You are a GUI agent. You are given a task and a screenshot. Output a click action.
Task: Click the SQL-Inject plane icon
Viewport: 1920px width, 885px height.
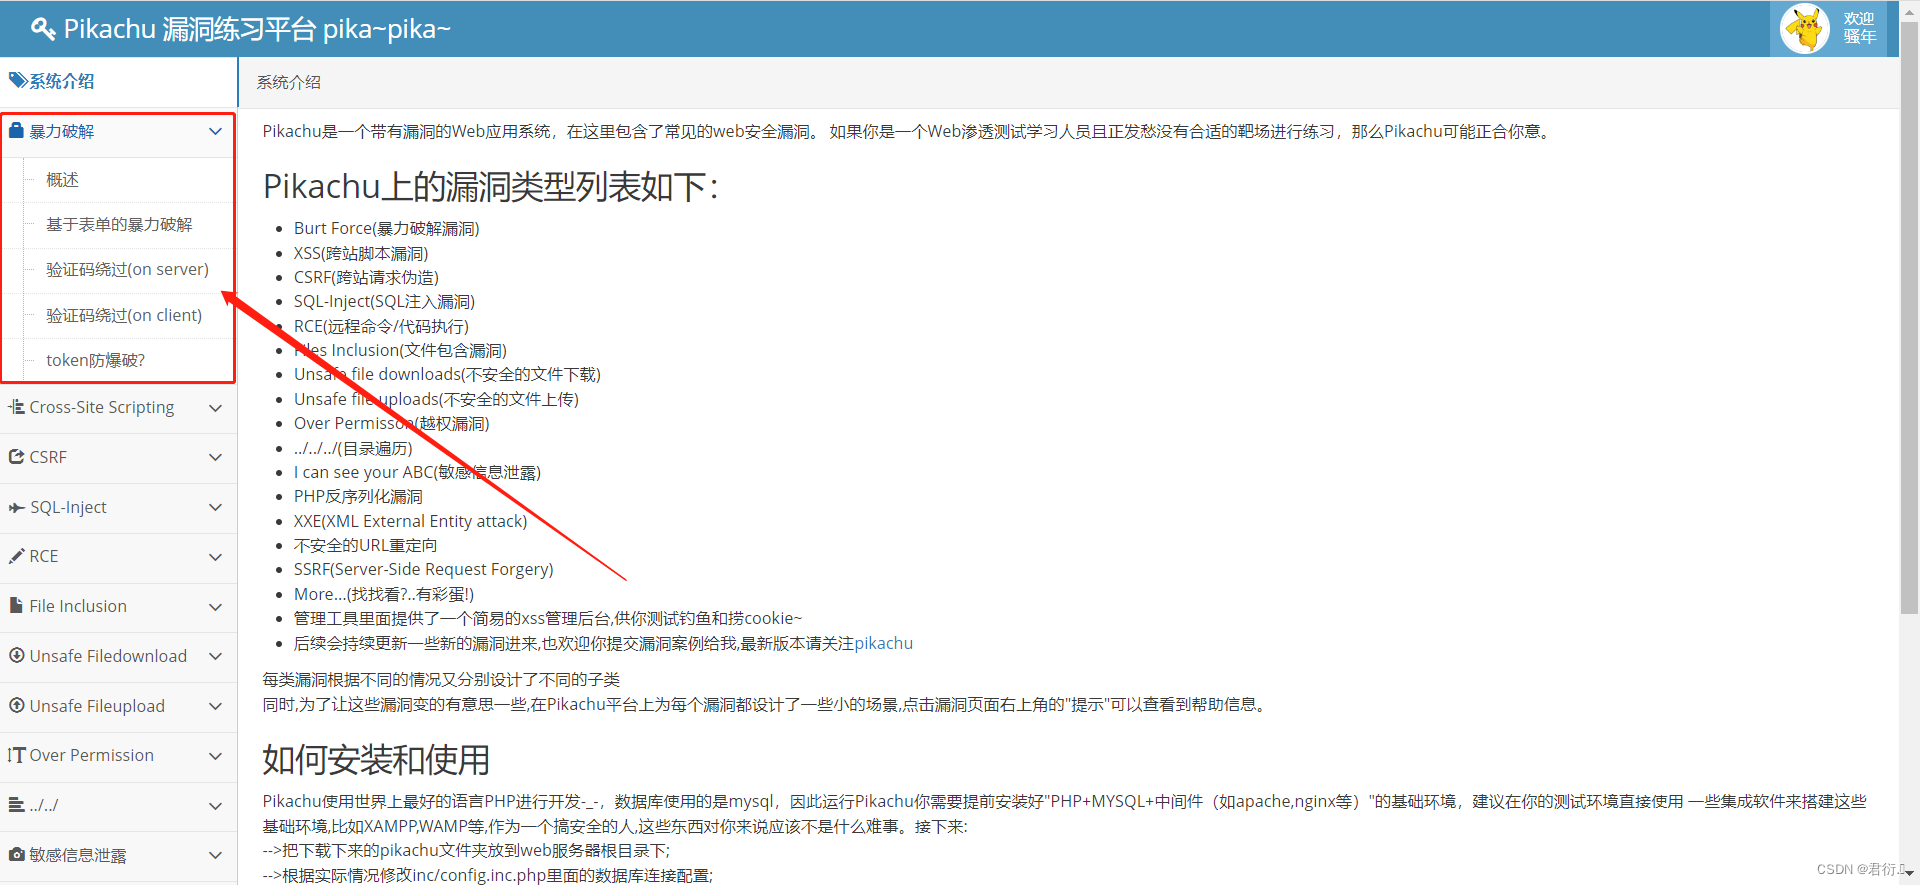16,508
